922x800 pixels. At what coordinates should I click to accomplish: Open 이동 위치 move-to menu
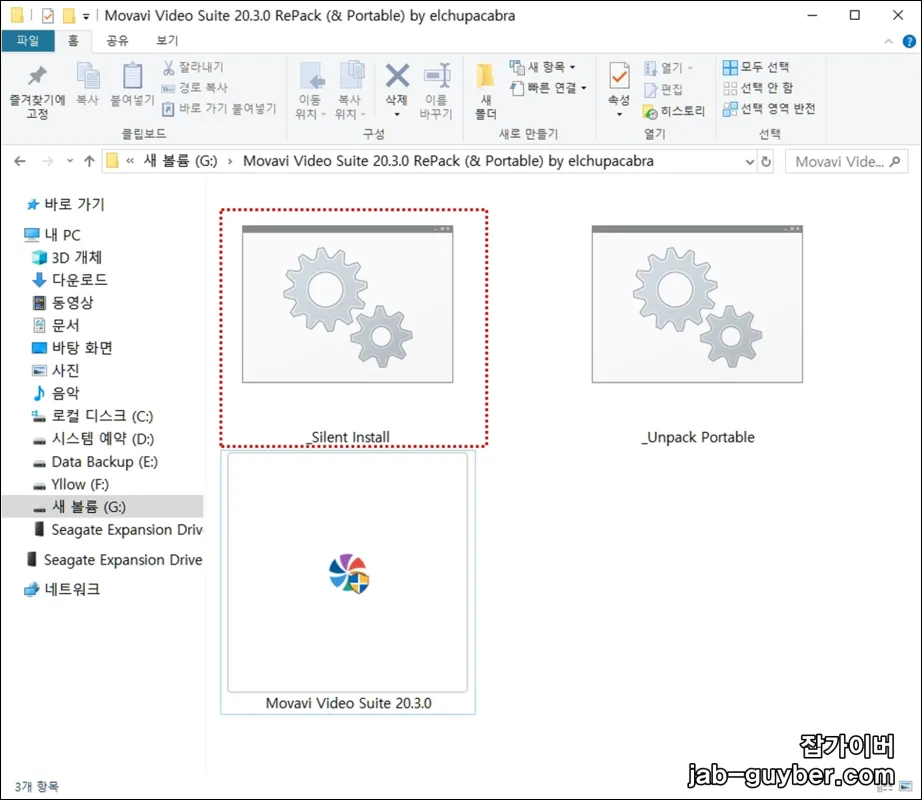(x=310, y=91)
